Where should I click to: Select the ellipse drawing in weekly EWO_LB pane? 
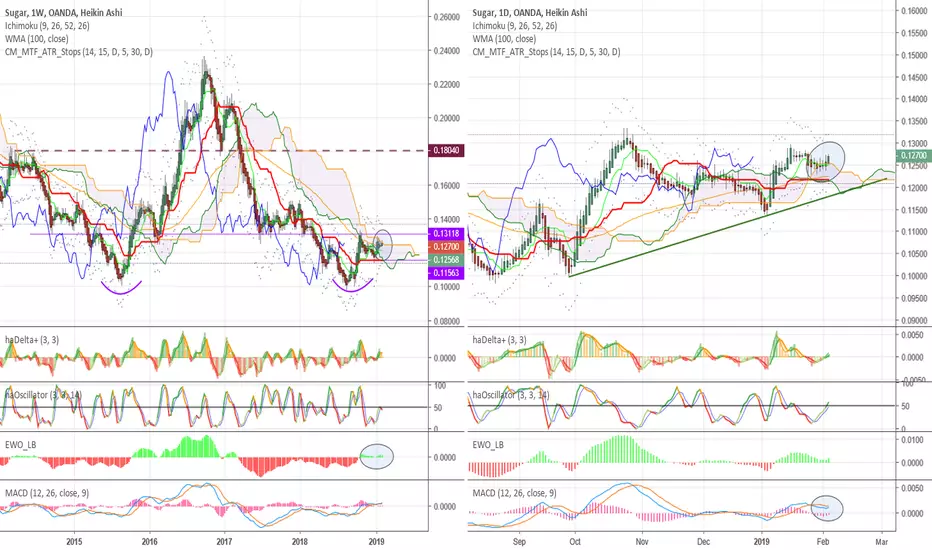click(377, 457)
